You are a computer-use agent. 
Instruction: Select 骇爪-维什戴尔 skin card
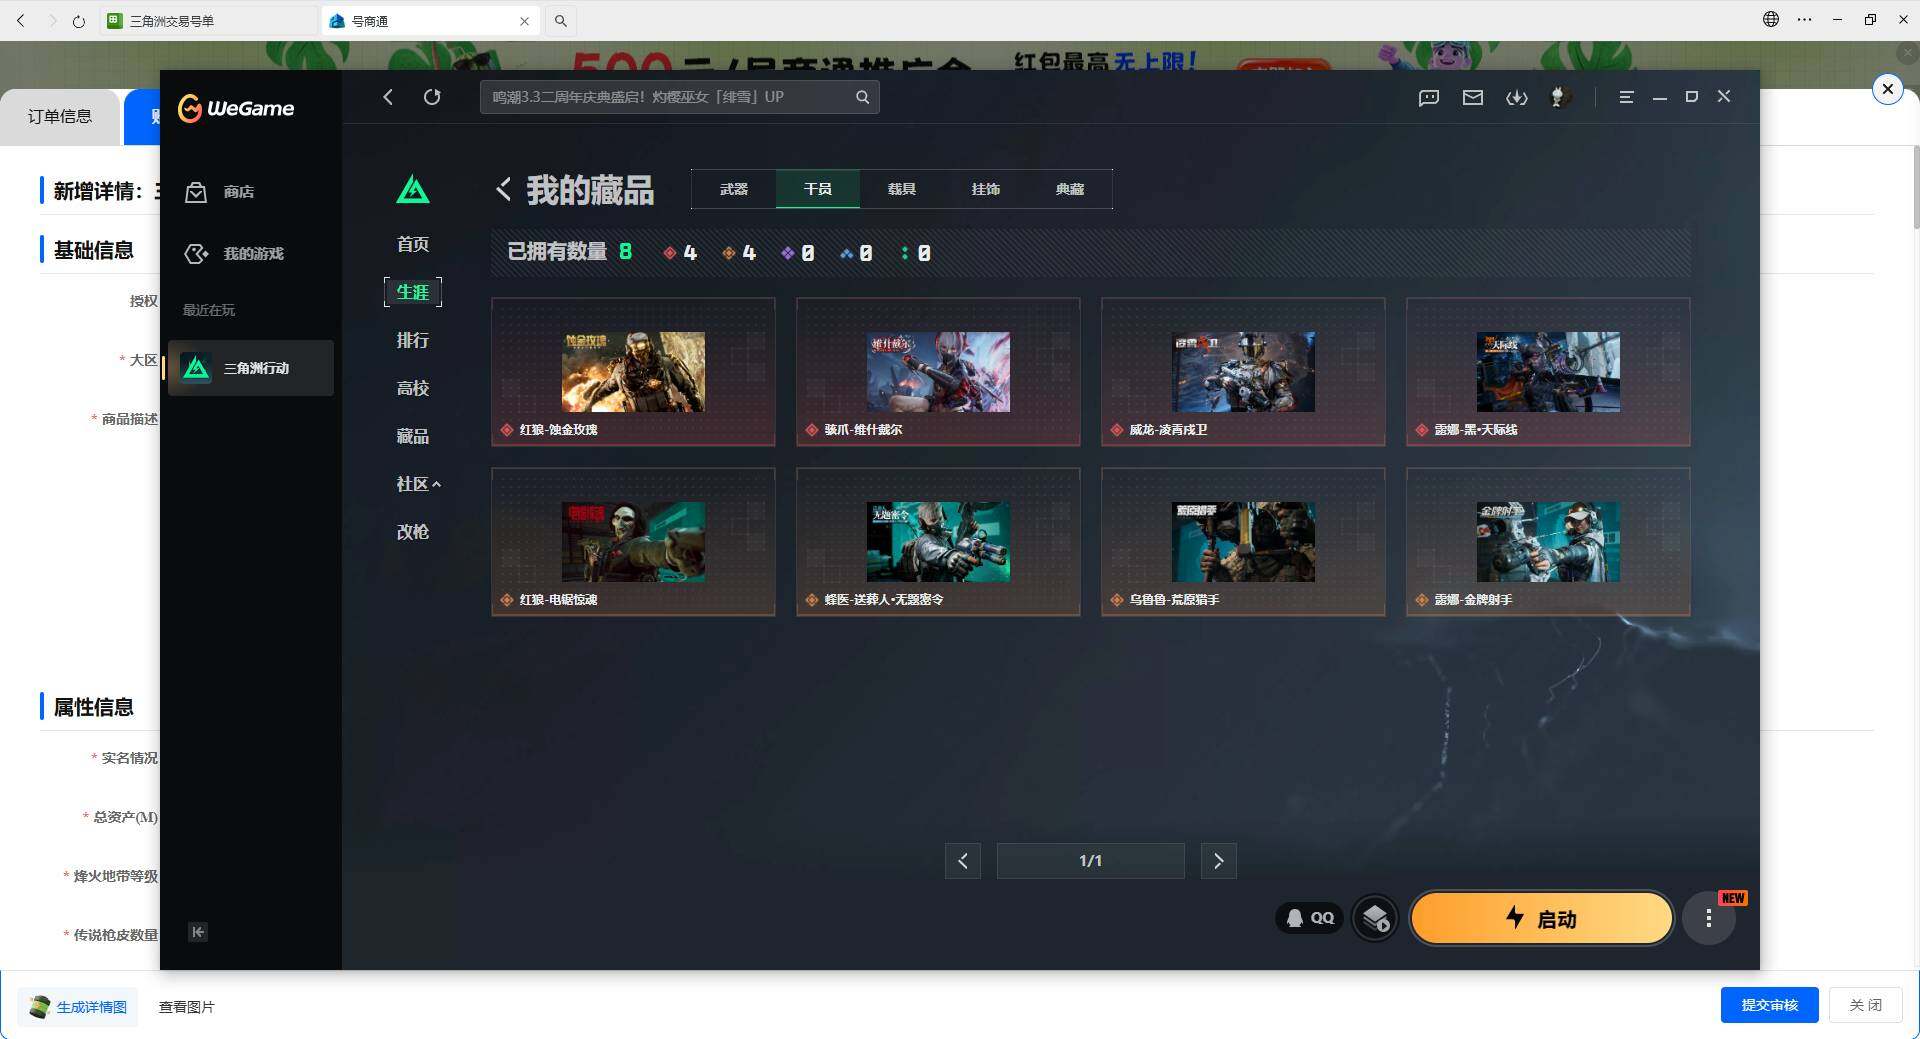(938, 372)
